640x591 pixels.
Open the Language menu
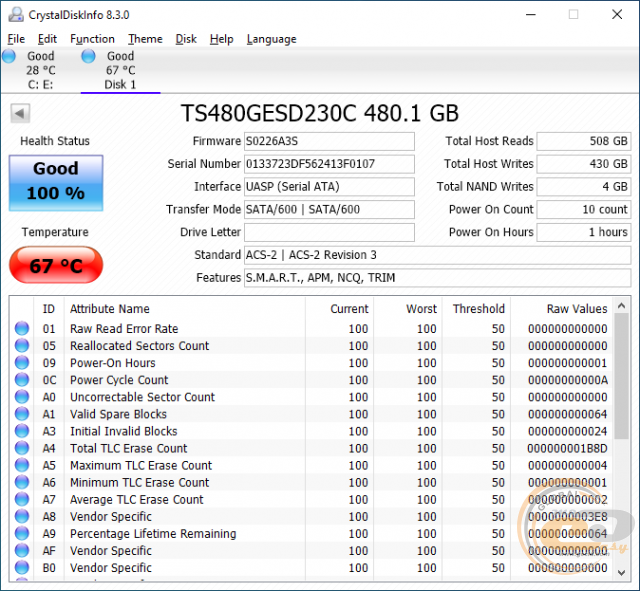pos(271,39)
